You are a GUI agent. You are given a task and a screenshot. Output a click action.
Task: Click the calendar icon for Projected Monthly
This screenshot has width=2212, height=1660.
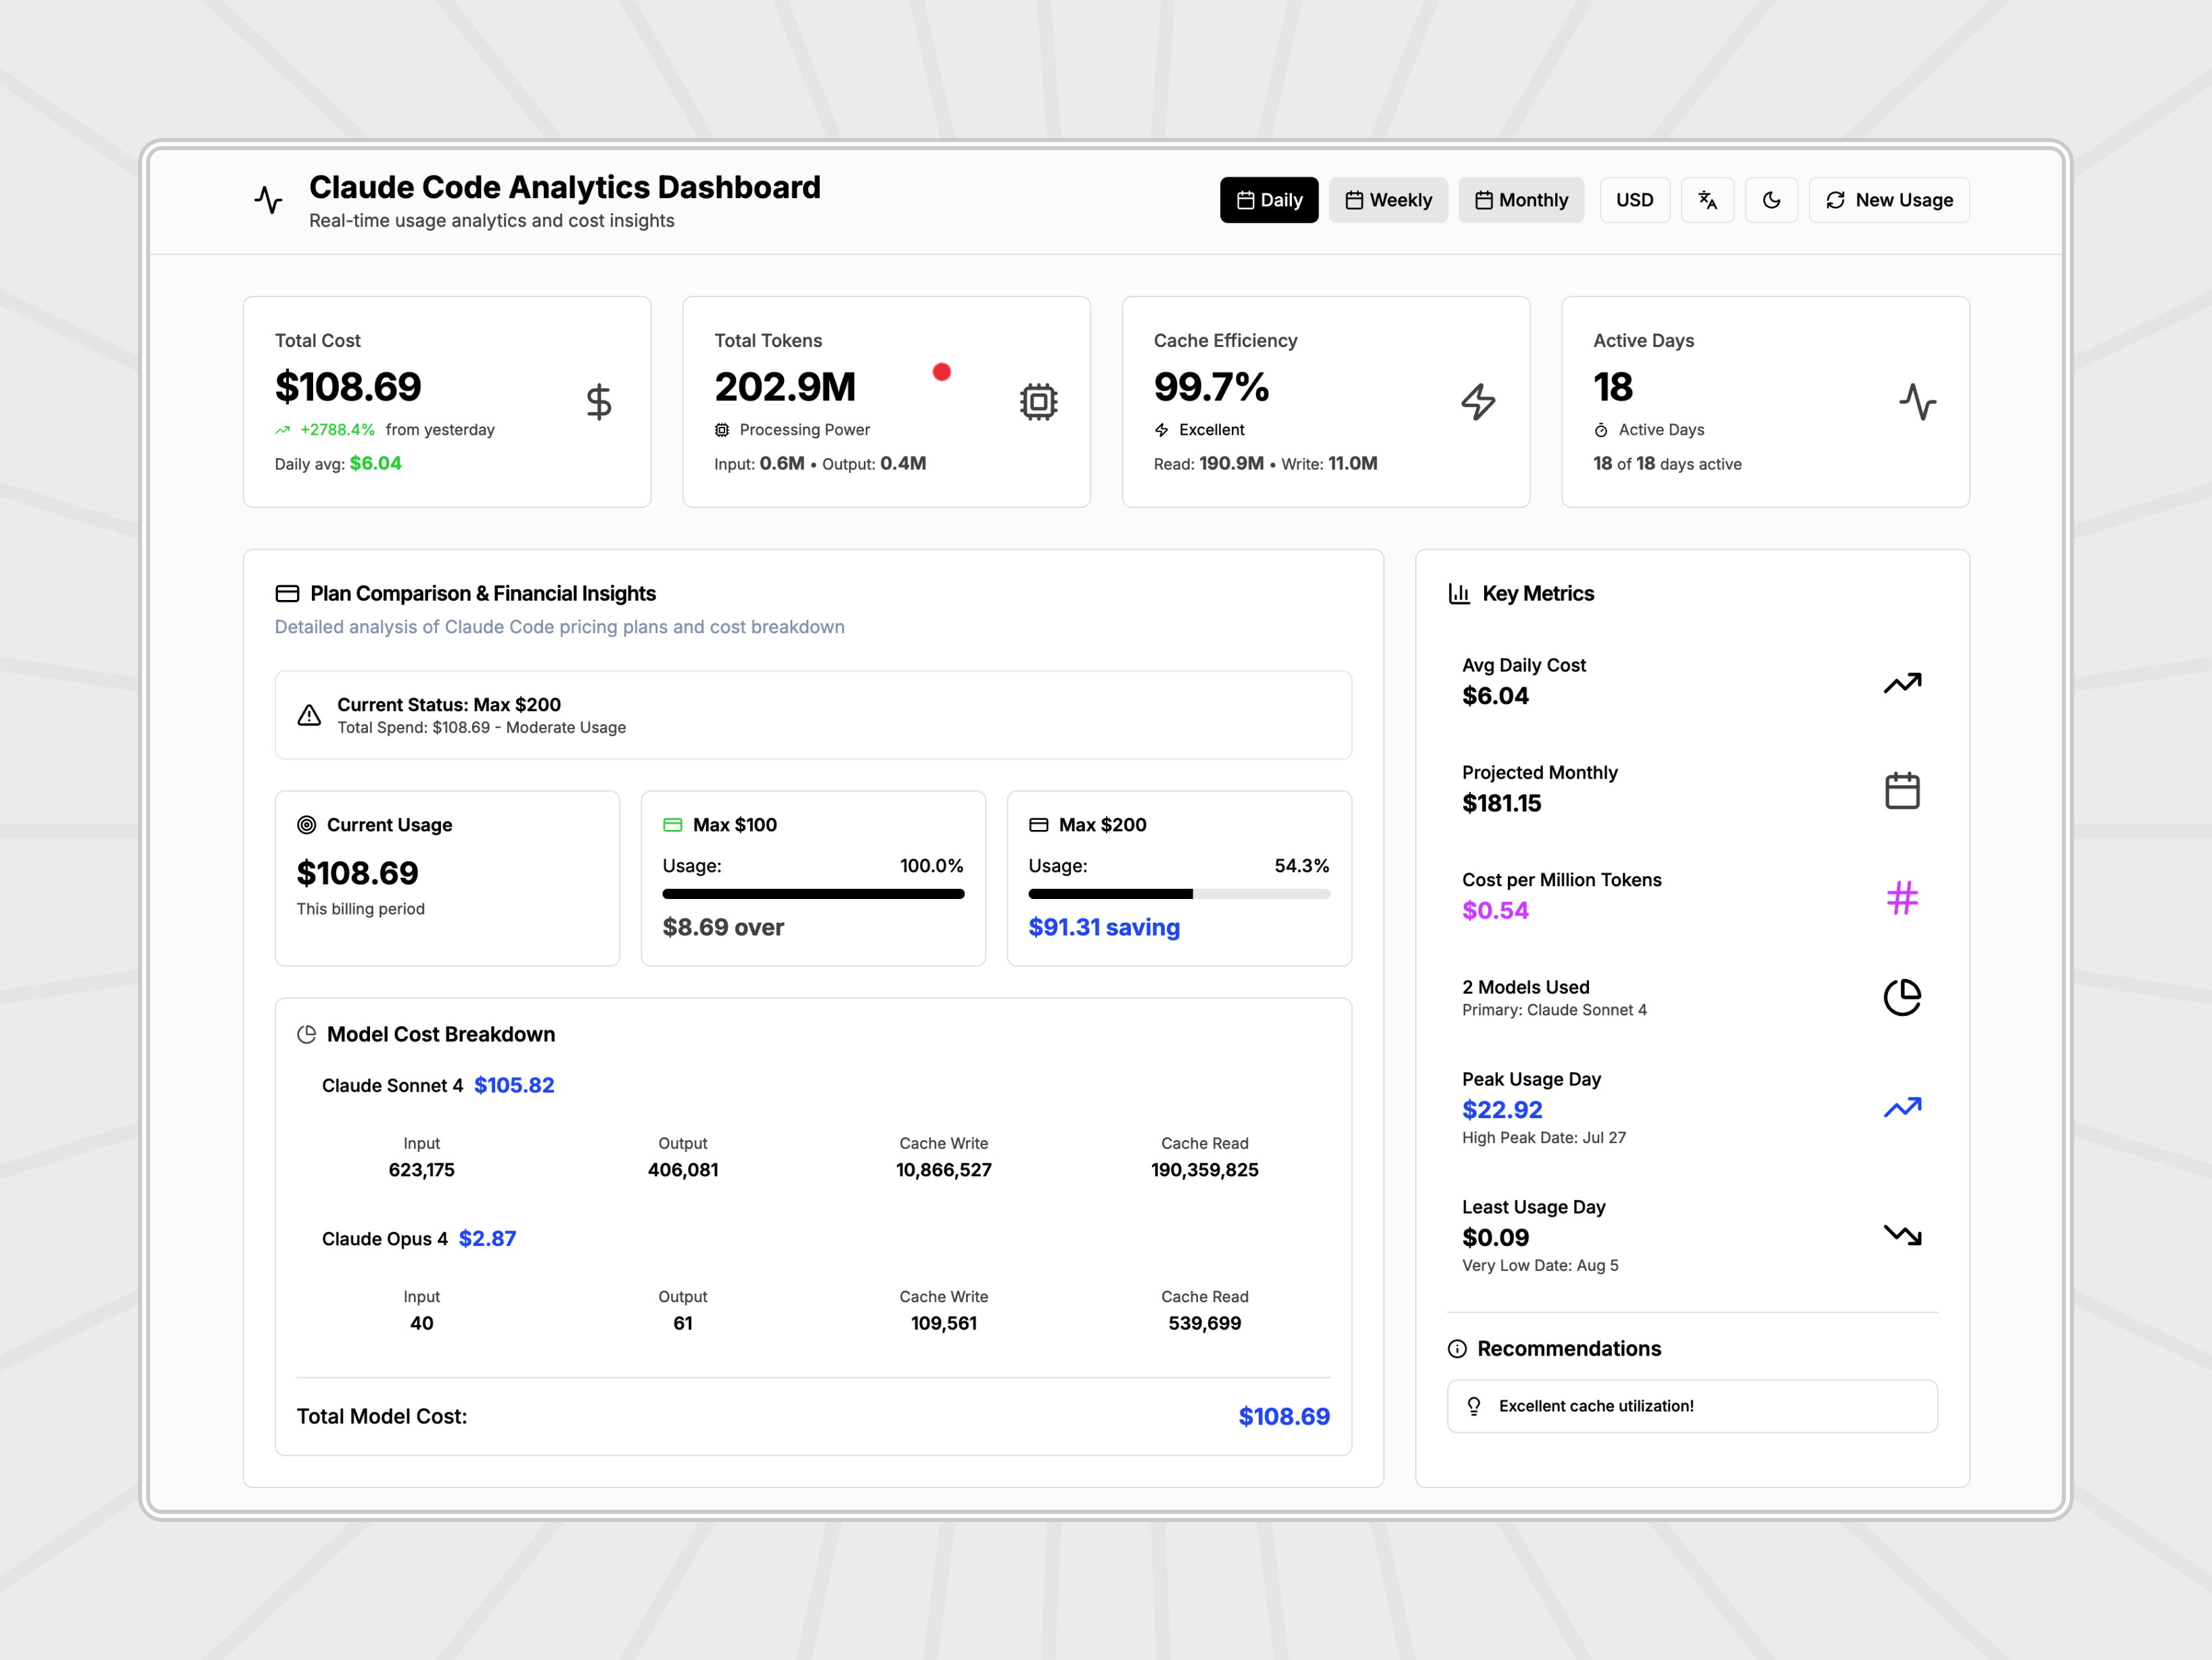click(1902, 790)
